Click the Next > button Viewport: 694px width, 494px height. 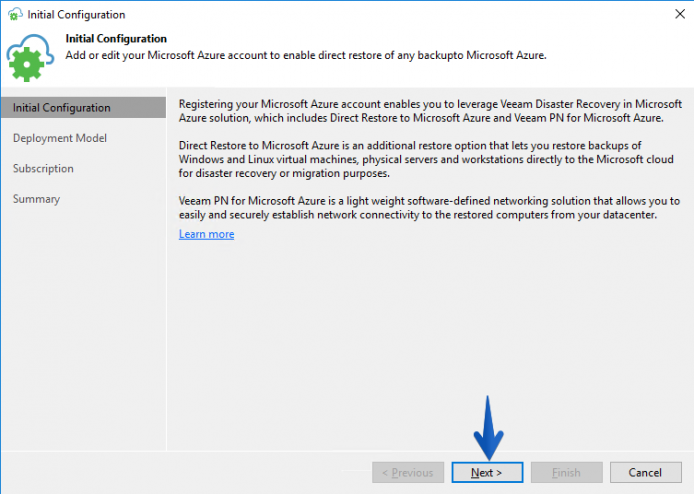[487, 472]
